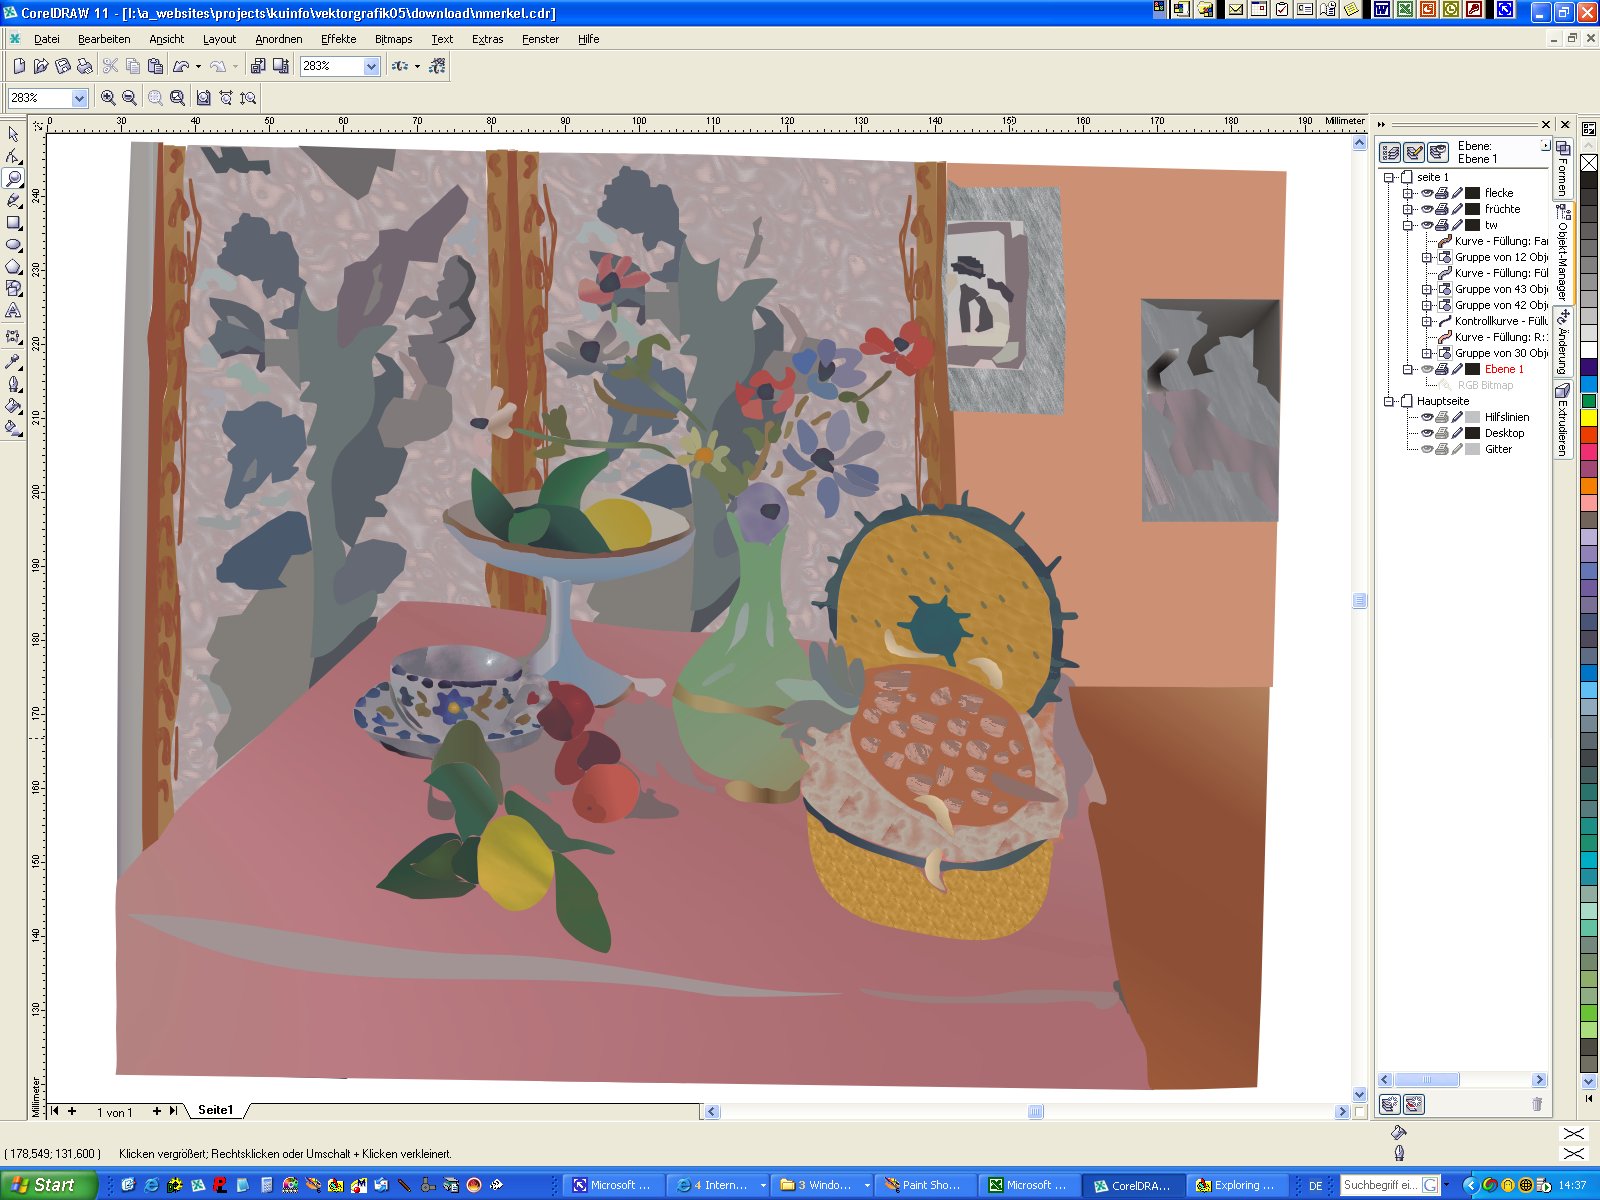Switch to the Formen docker tab
Image resolution: width=1600 pixels, height=1200 pixels.
1562,168
